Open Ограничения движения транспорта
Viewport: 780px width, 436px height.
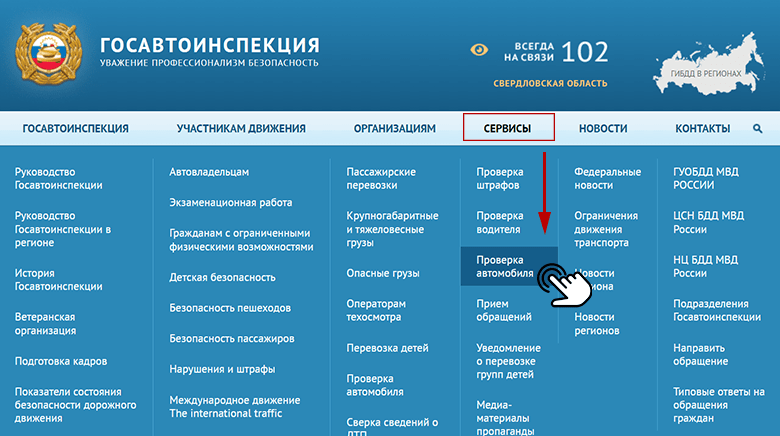coord(606,229)
